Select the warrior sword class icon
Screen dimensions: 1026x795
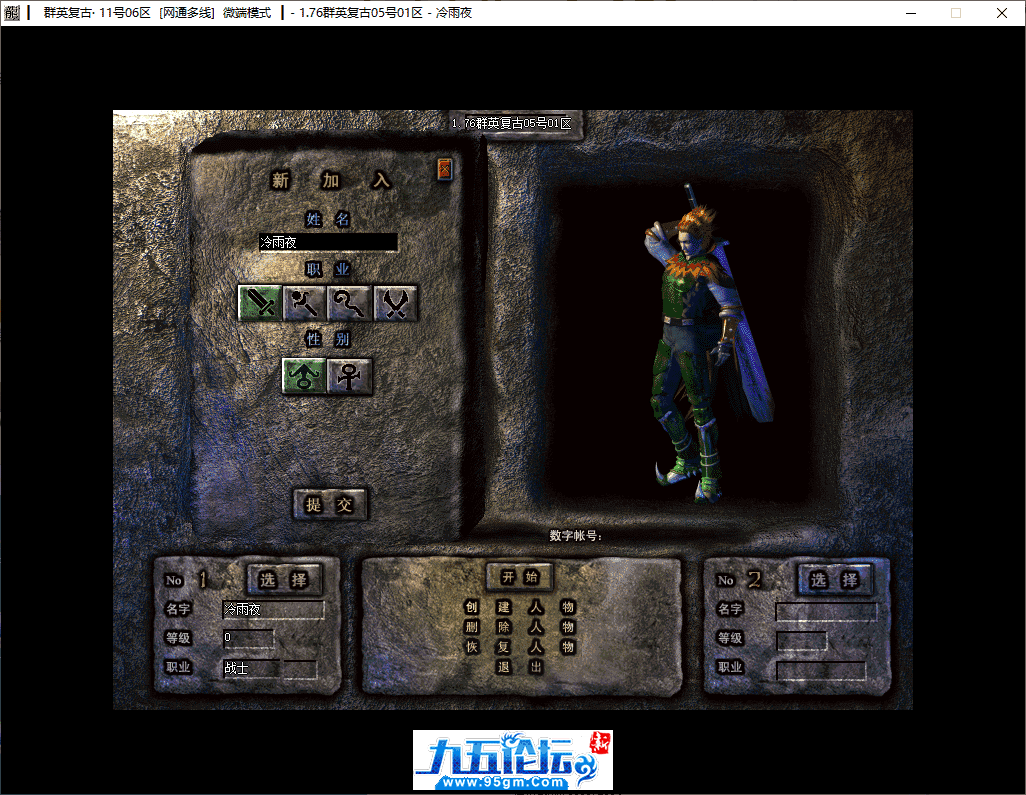[260, 303]
